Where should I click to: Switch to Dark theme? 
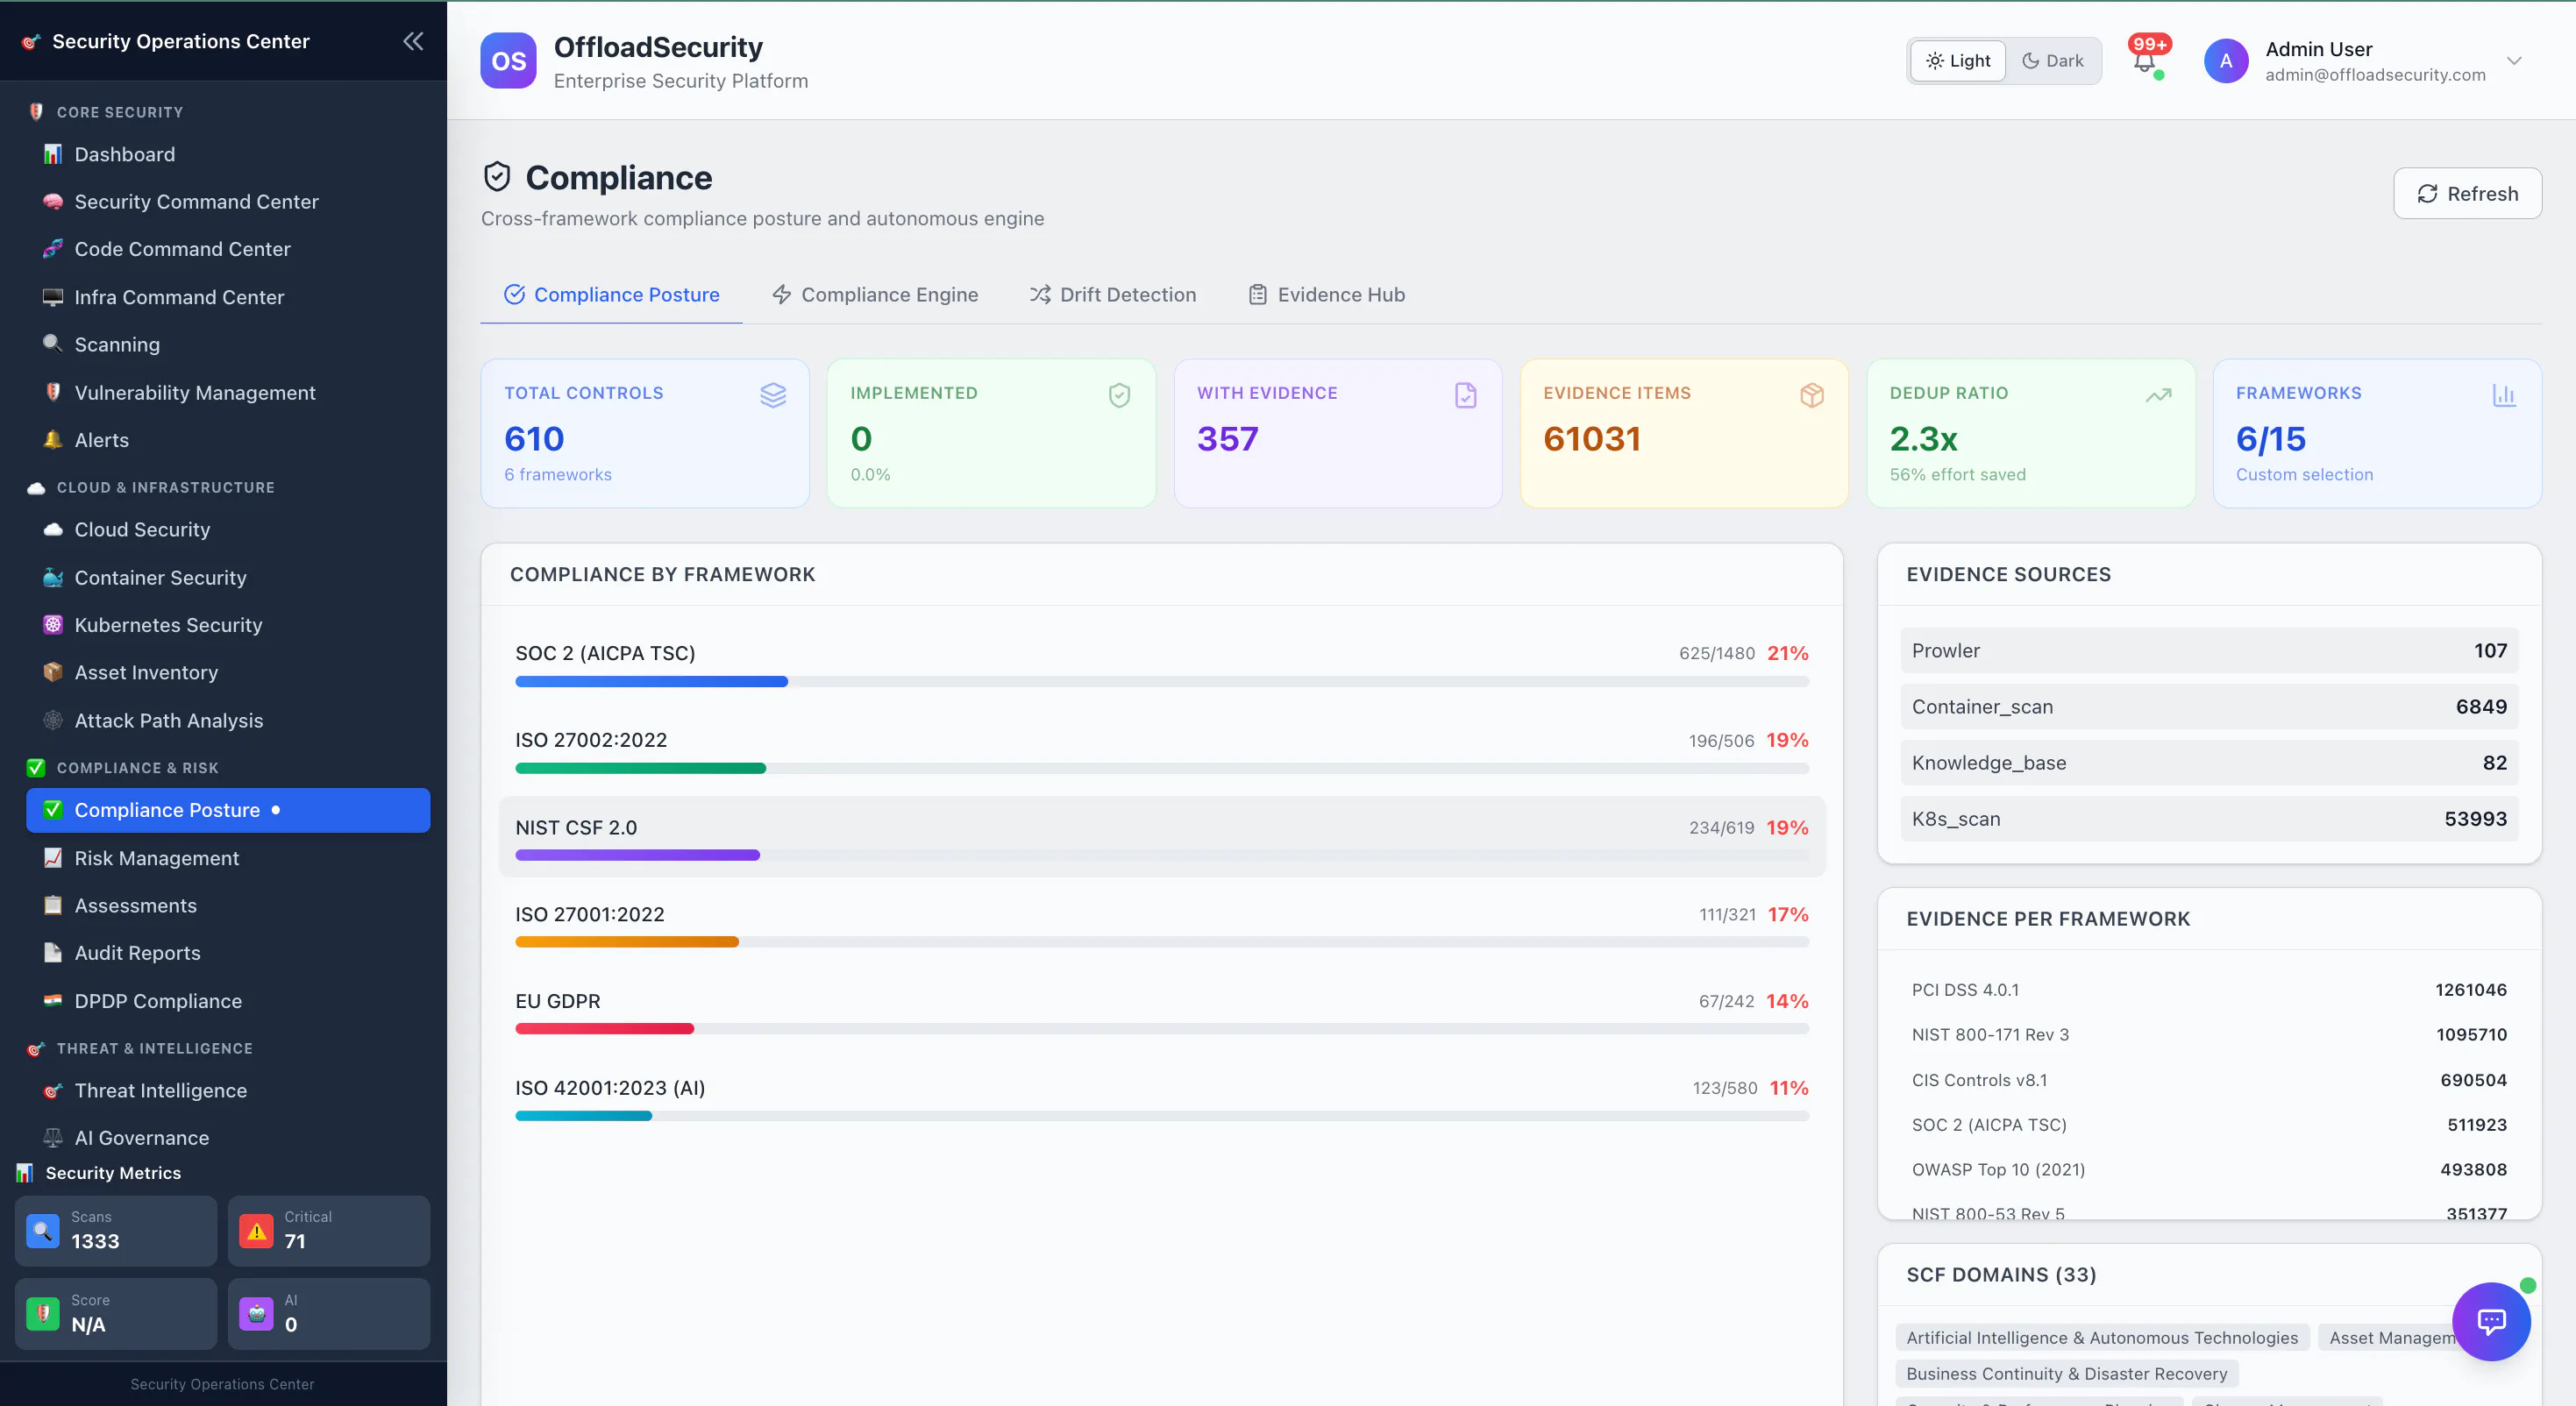(2053, 61)
